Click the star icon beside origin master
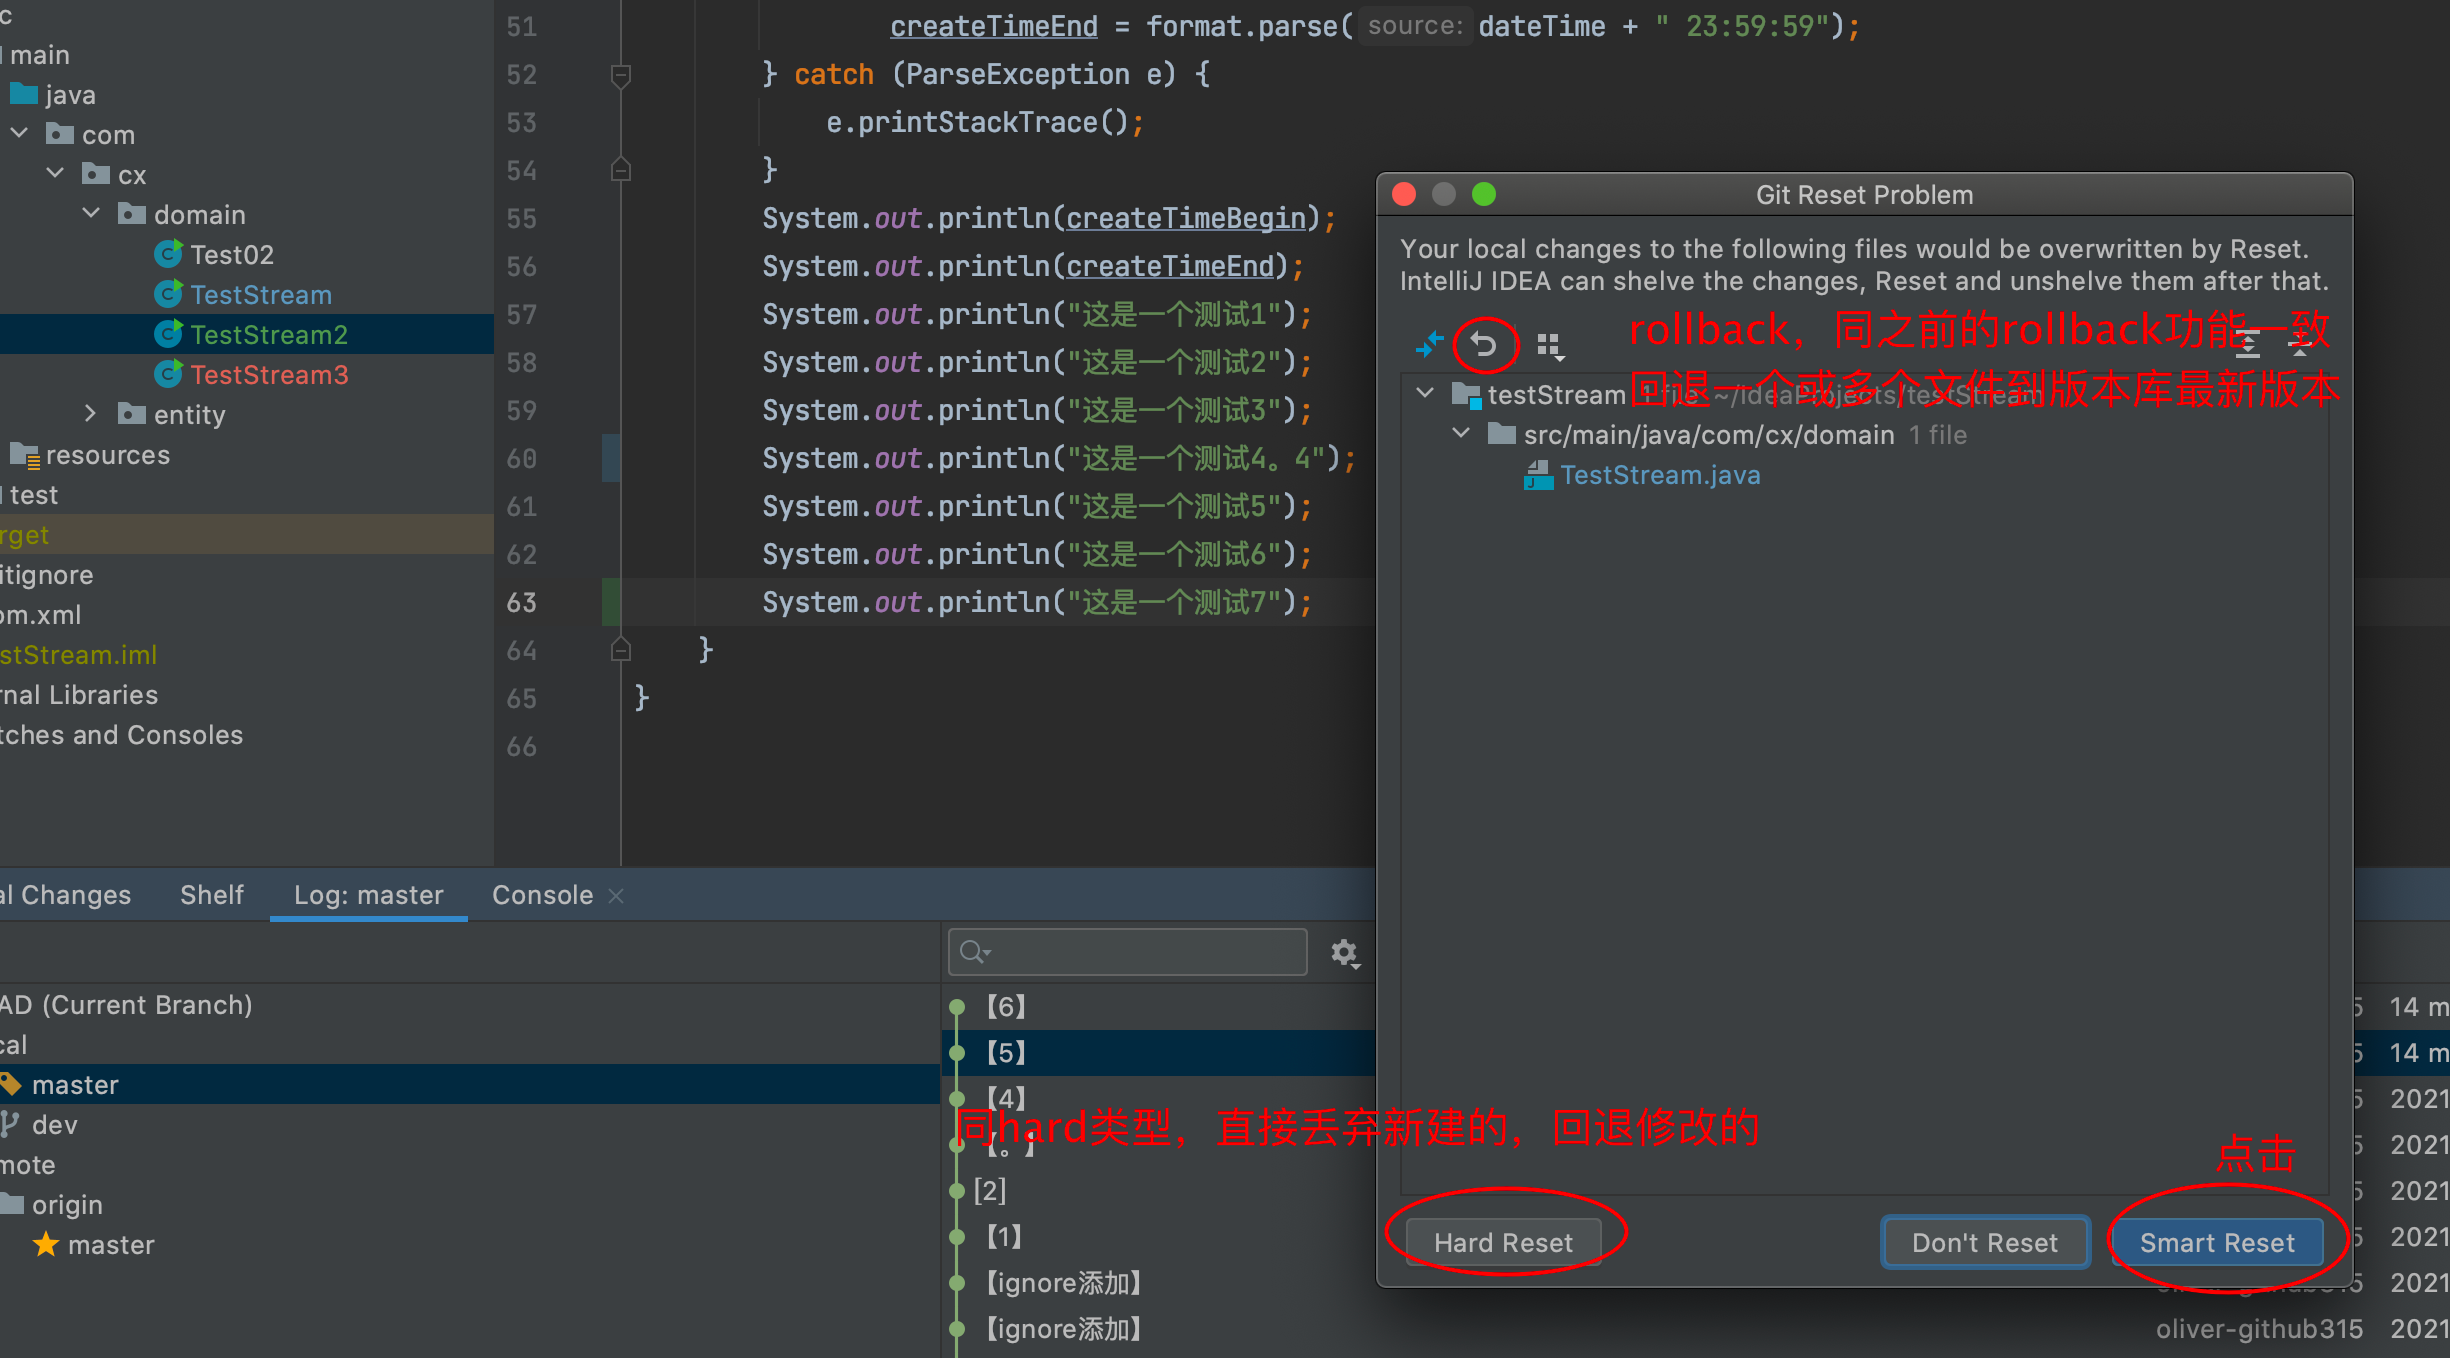The height and width of the screenshot is (1358, 2450). point(46,1244)
